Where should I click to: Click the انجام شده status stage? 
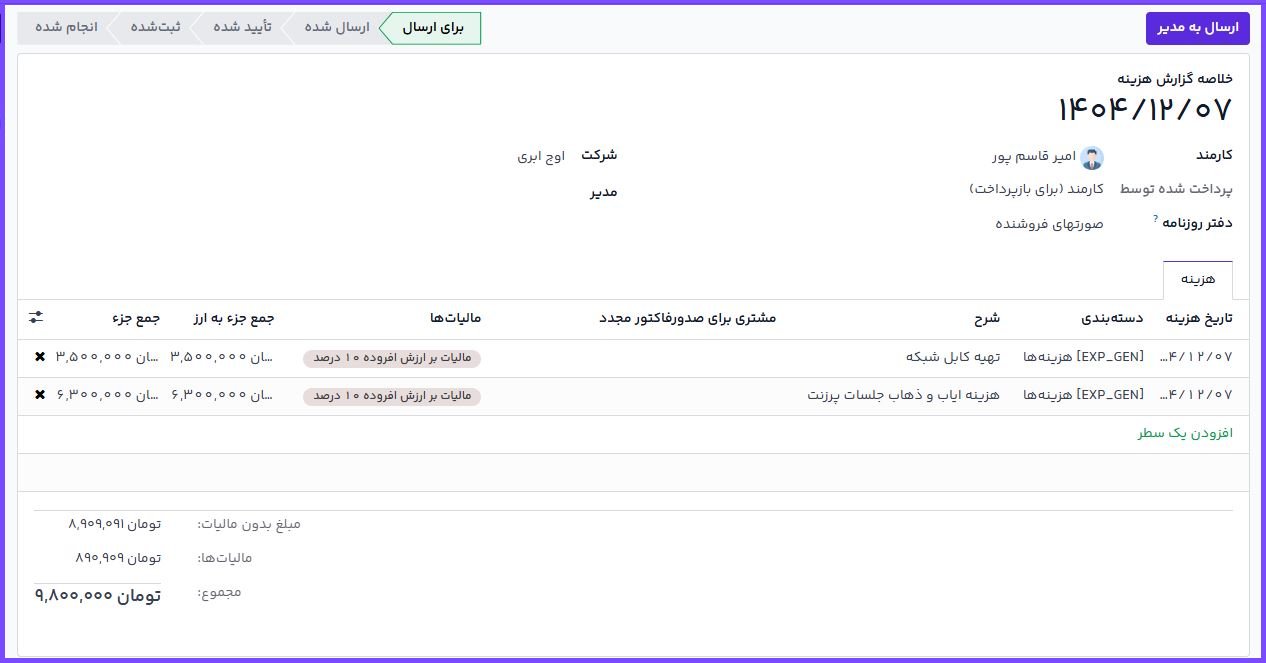tap(67, 28)
